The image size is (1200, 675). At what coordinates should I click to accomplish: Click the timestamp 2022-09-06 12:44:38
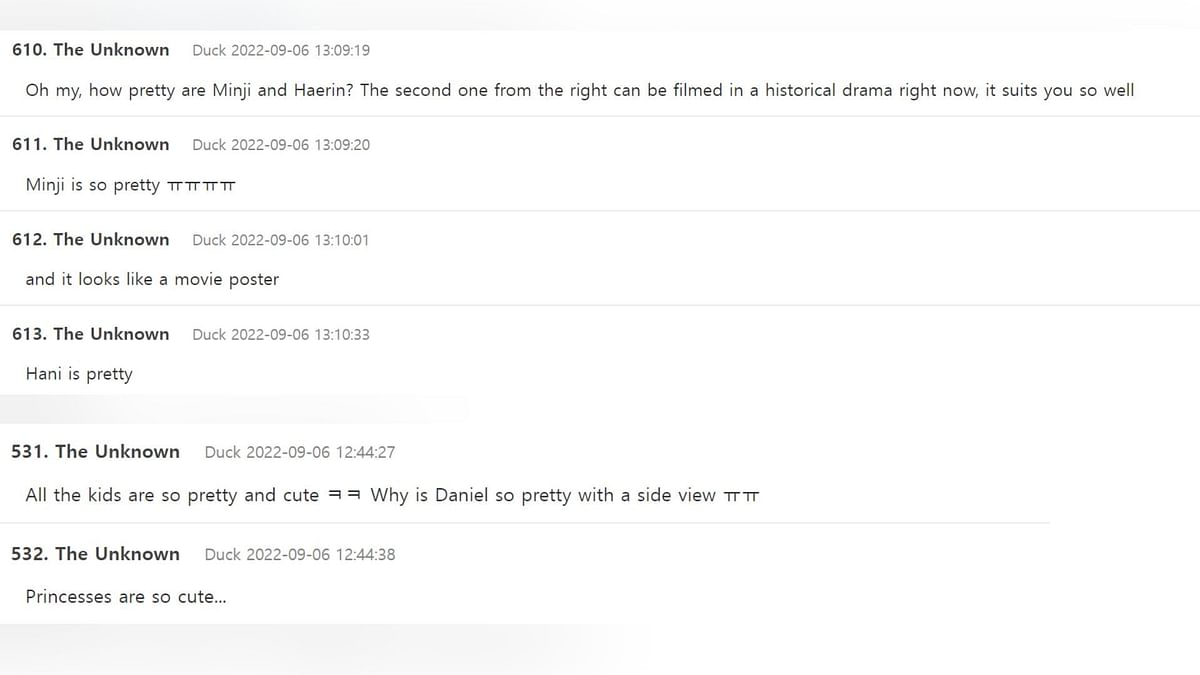321,554
